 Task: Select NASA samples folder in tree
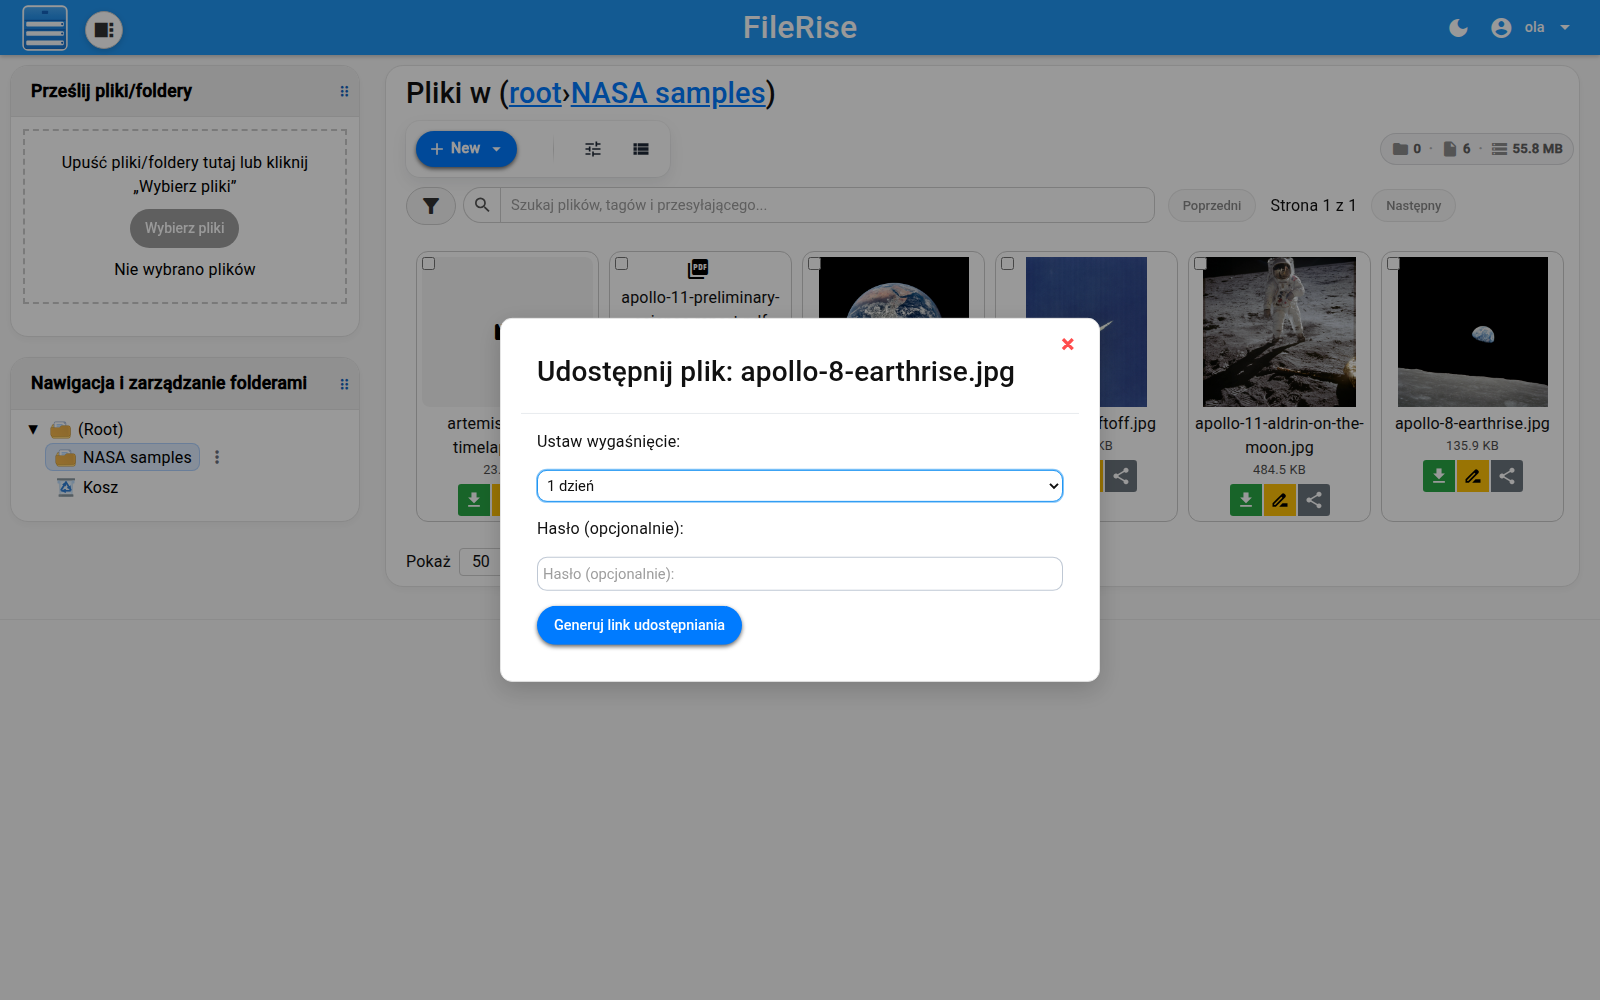point(122,457)
